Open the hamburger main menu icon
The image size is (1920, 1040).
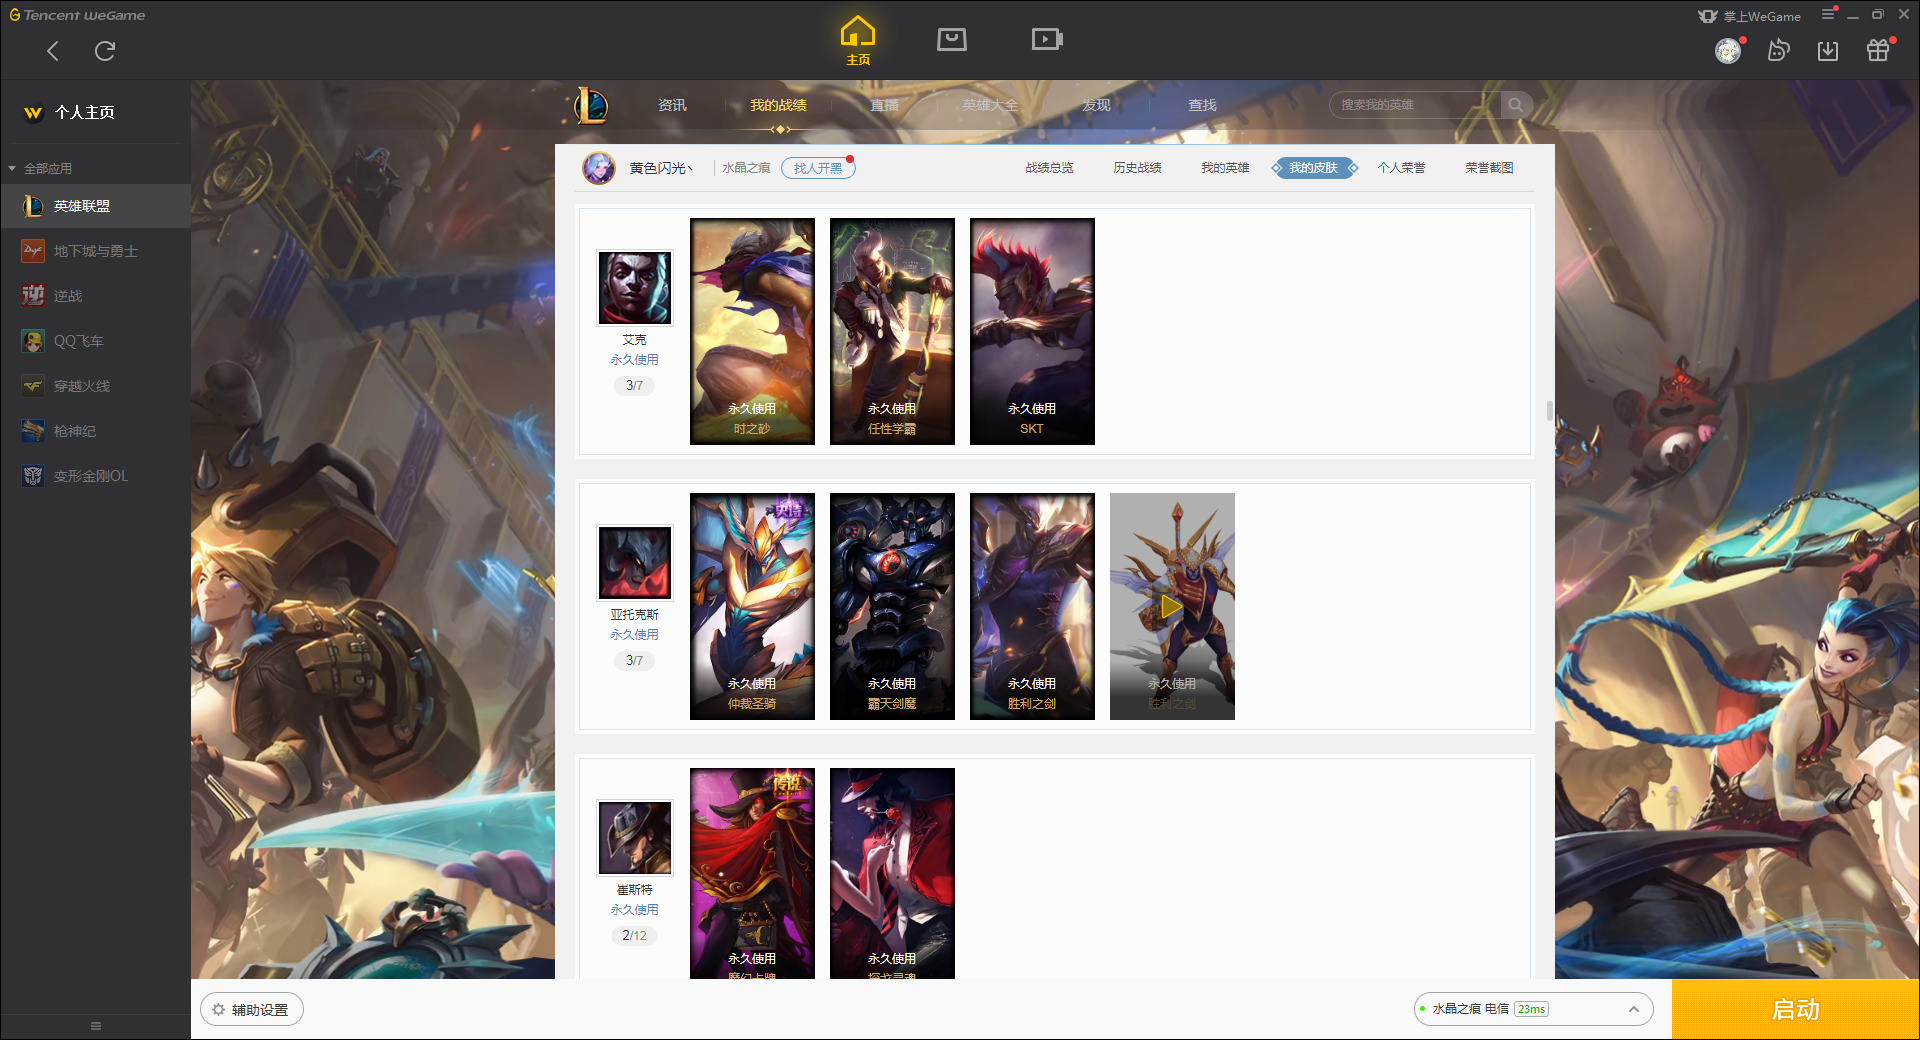[x=1828, y=14]
